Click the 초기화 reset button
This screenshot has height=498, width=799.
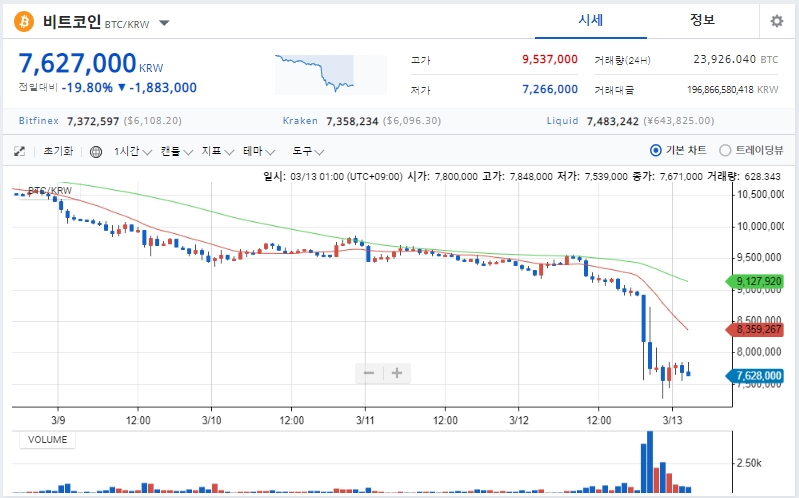(x=58, y=151)
